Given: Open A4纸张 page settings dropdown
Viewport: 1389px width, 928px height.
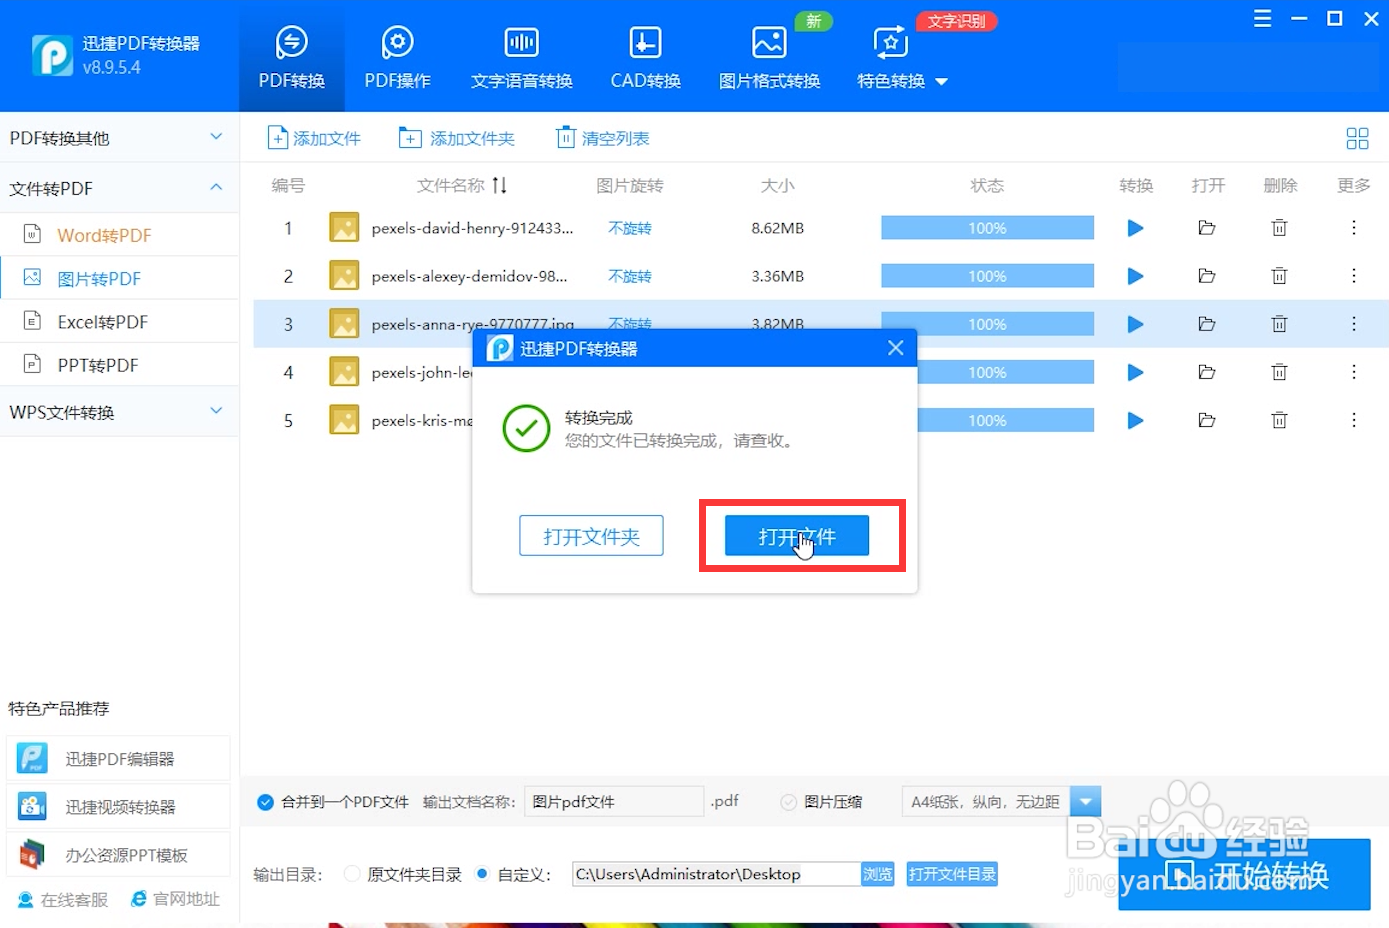Looking at the screenshot, I should (x=1085, y=802).
